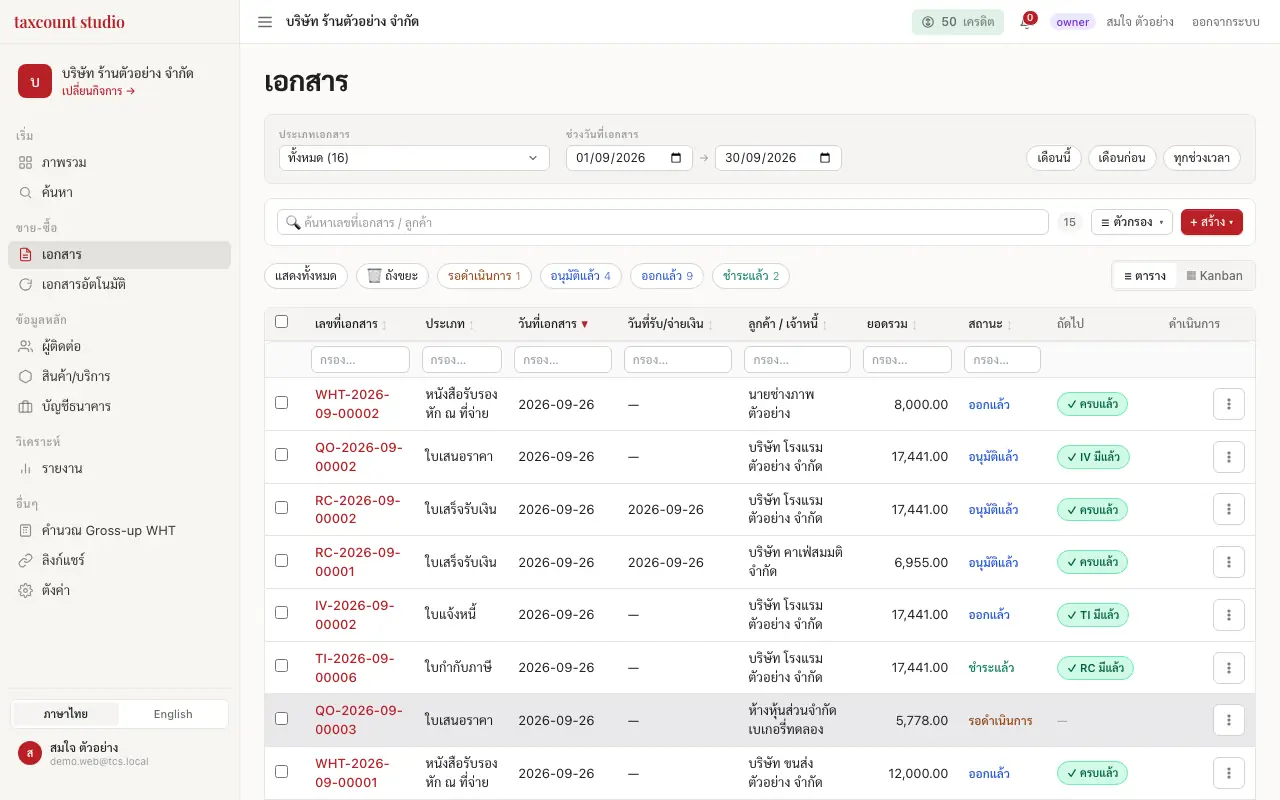Viewport: 1280px width, 800px height.
Task: Sort by ประเภท column header
Action: pos(450,324)
